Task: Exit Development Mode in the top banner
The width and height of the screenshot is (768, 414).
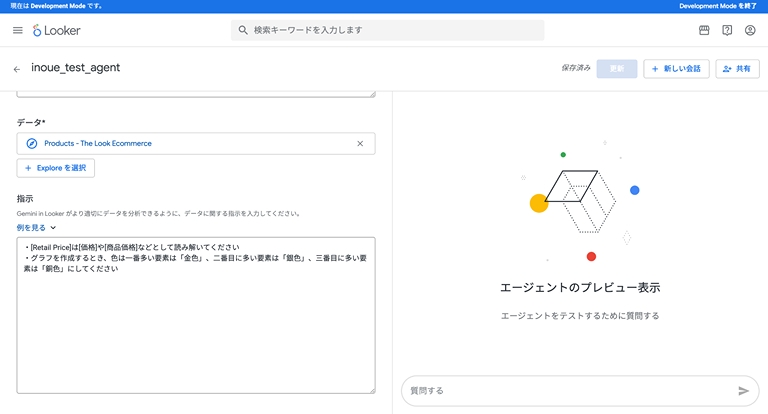Action: (x=718, y=6)
